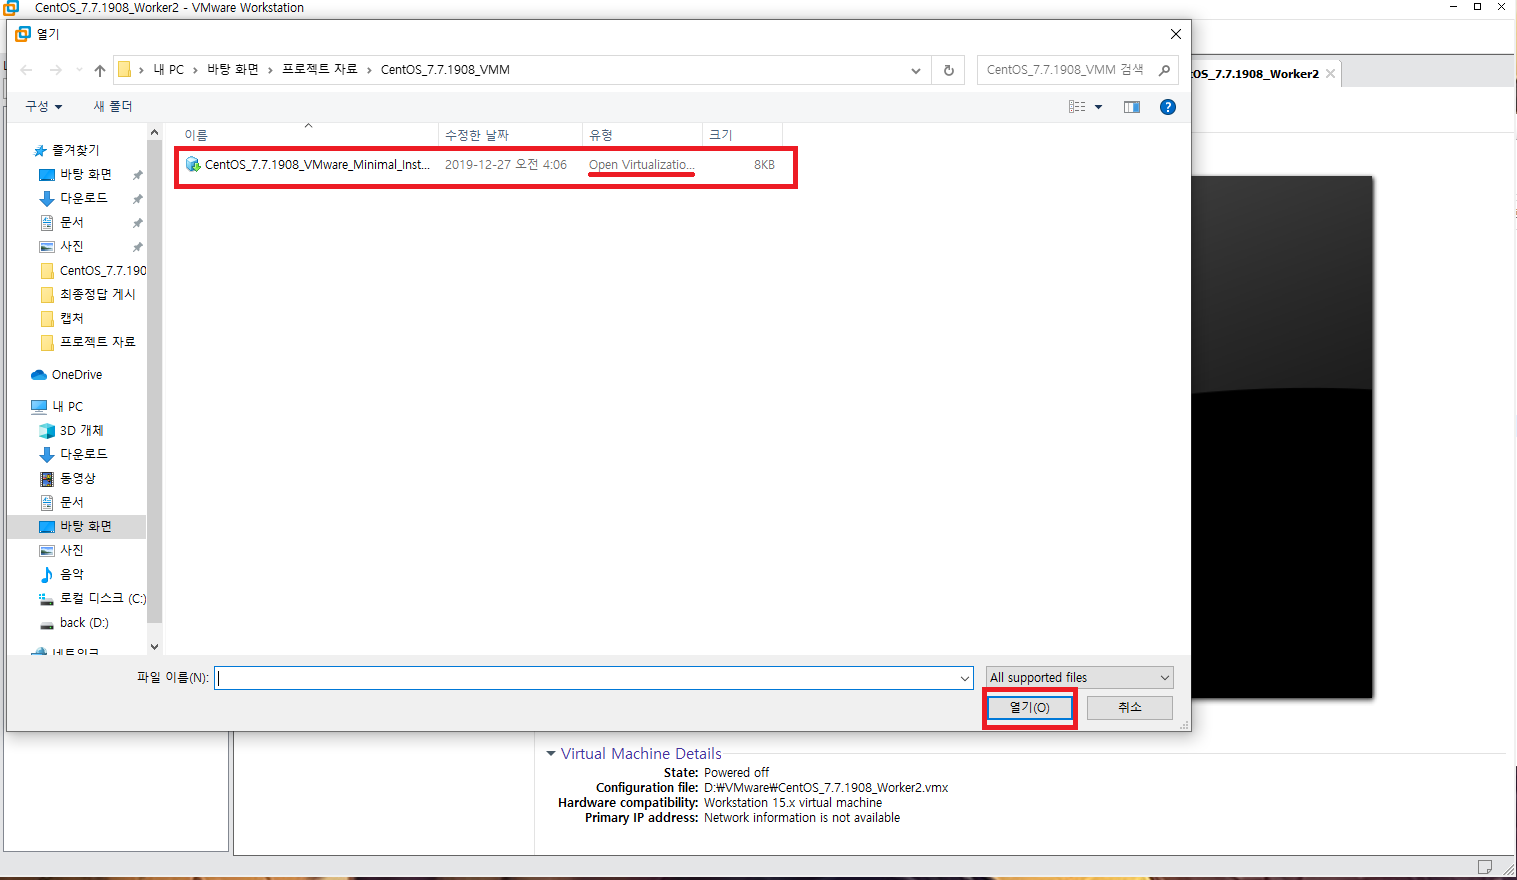Open 동영상 folder in sidebar
The width and height of the screenshot is (1517, 880).
click(x=77, y=478)
